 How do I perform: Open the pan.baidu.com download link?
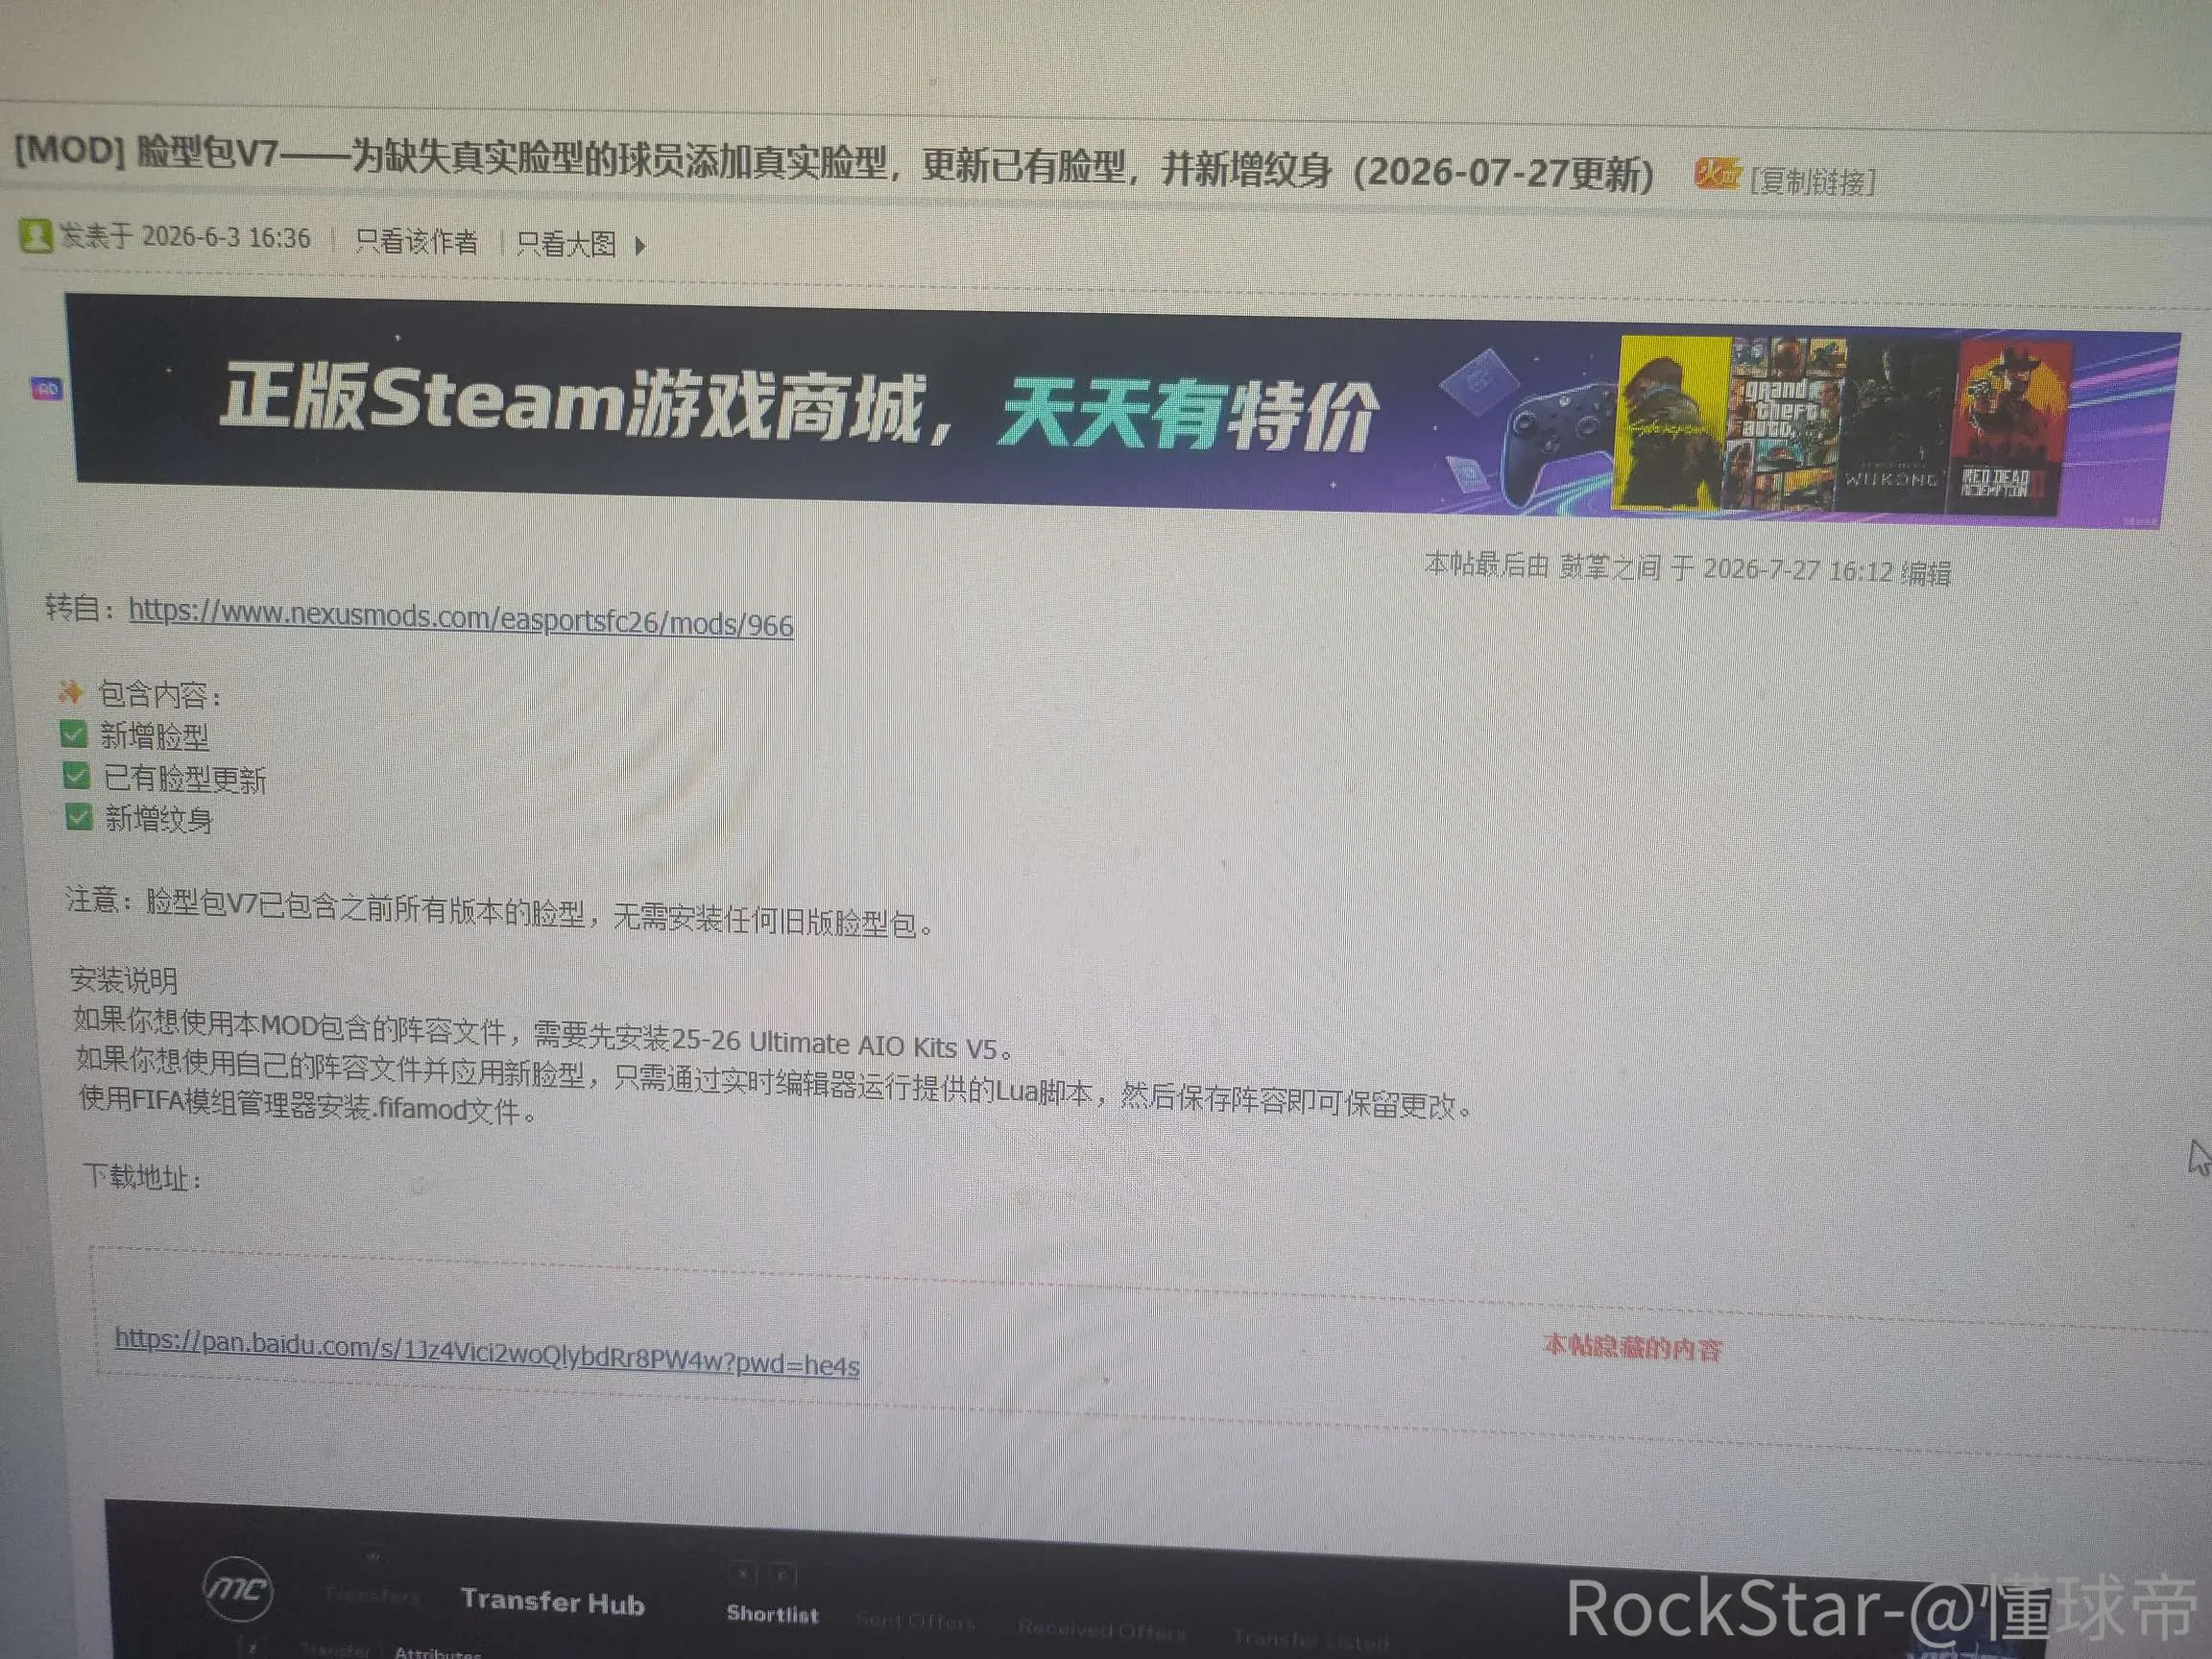(487, 1351)
